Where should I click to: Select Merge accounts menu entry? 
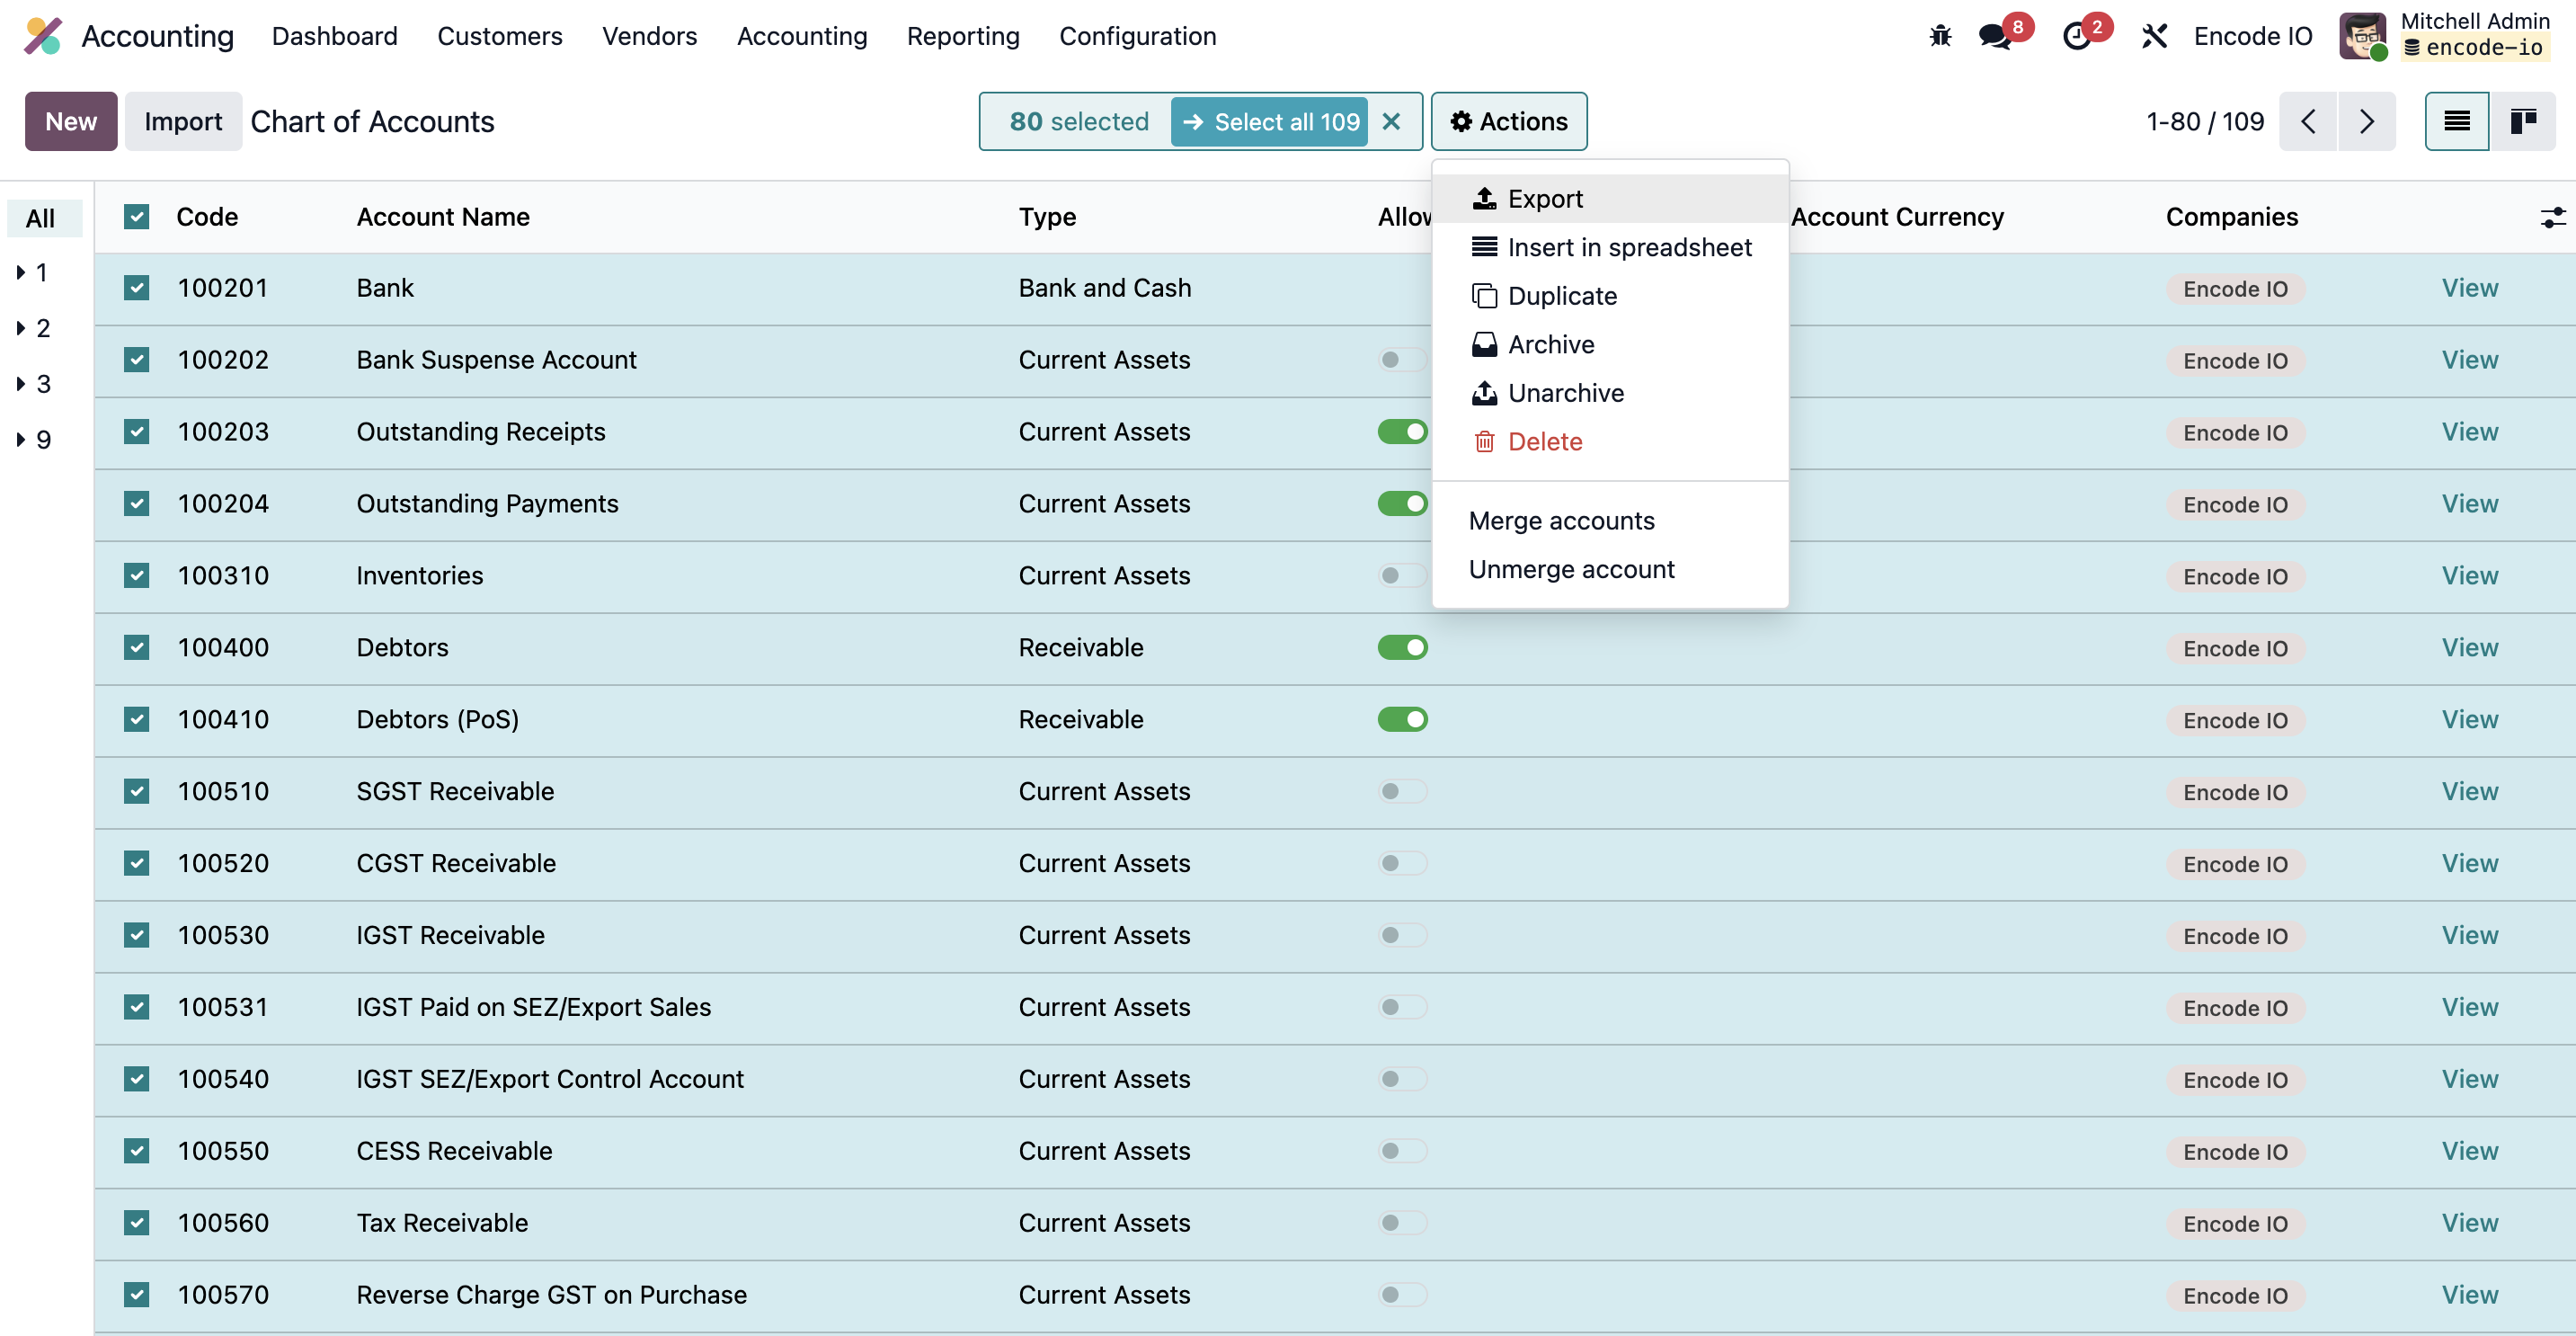tap(1561, 521)
